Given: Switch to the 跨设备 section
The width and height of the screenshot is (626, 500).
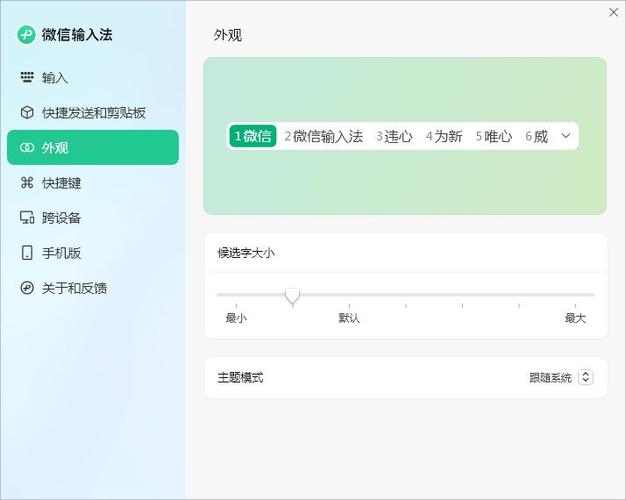Looking at the screenshot, I should 93,218.
